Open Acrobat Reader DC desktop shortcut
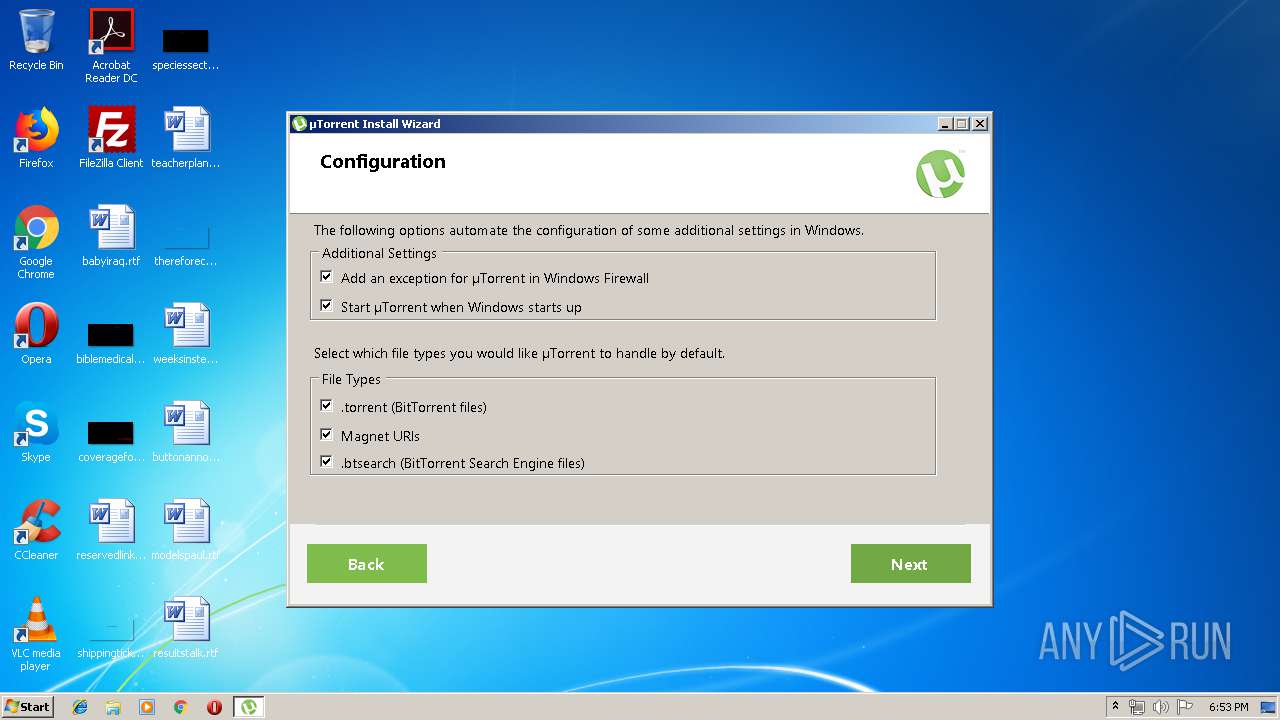This screenshot has height=720, width=1280. [x=111, y=46]
